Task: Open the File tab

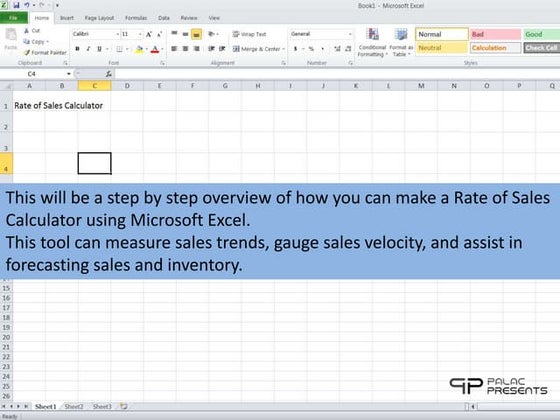Action: [14, 18]
